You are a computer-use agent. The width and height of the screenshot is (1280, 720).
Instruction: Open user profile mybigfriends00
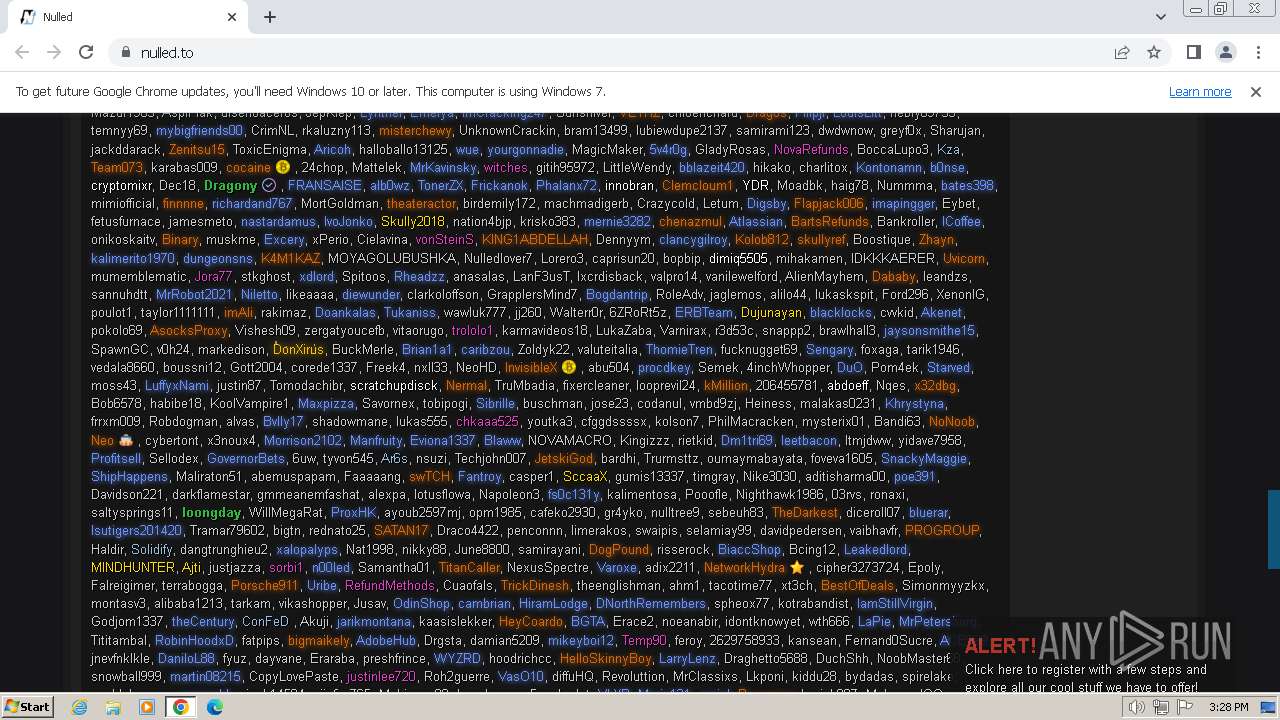tap(199, 130)
